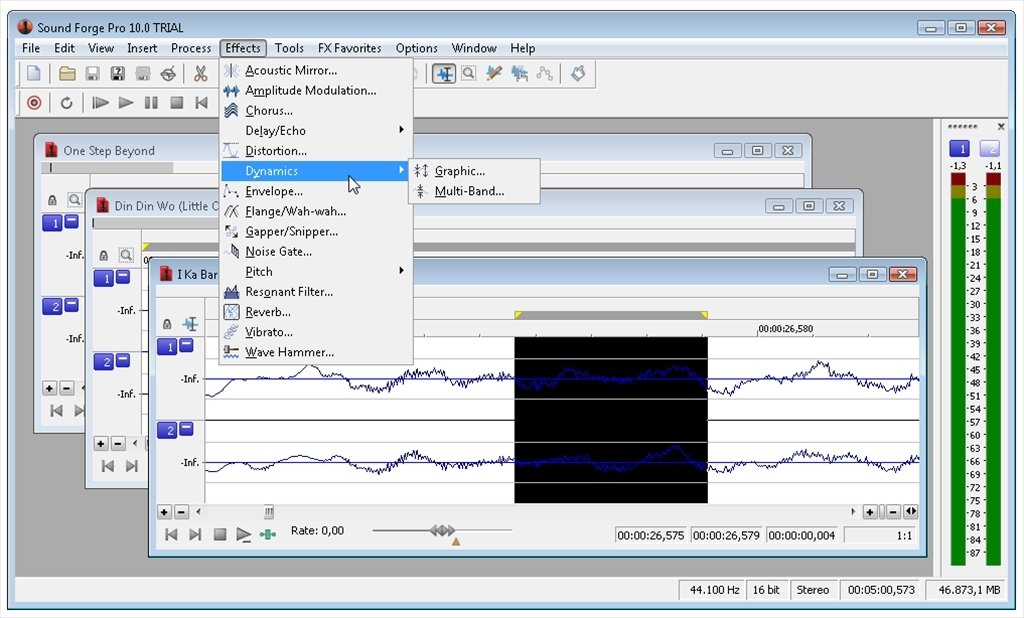The height and width of the screenshot is (618, 1024).
Task: Select the Pencil tool in the main toolbar
Action: point(494,73)
